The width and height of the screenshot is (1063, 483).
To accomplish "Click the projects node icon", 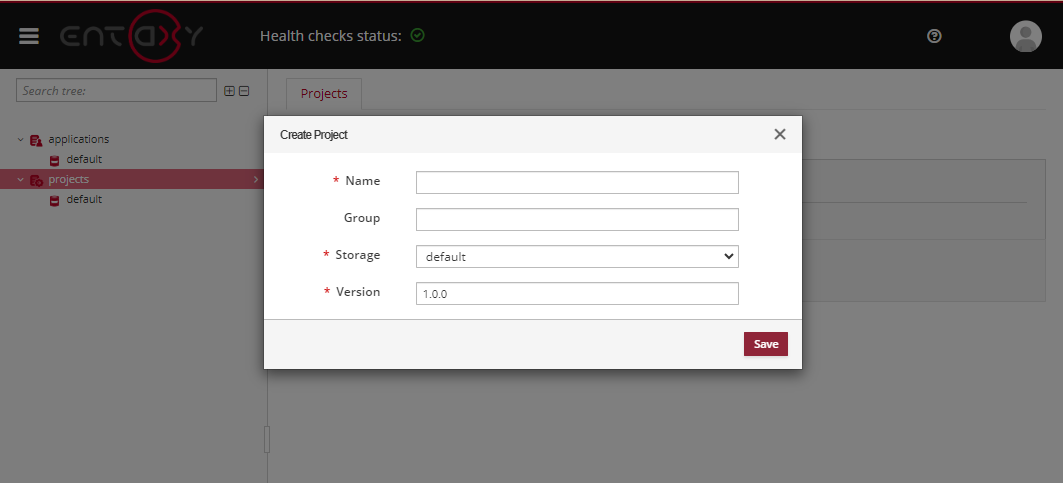I will pos(36,180).
